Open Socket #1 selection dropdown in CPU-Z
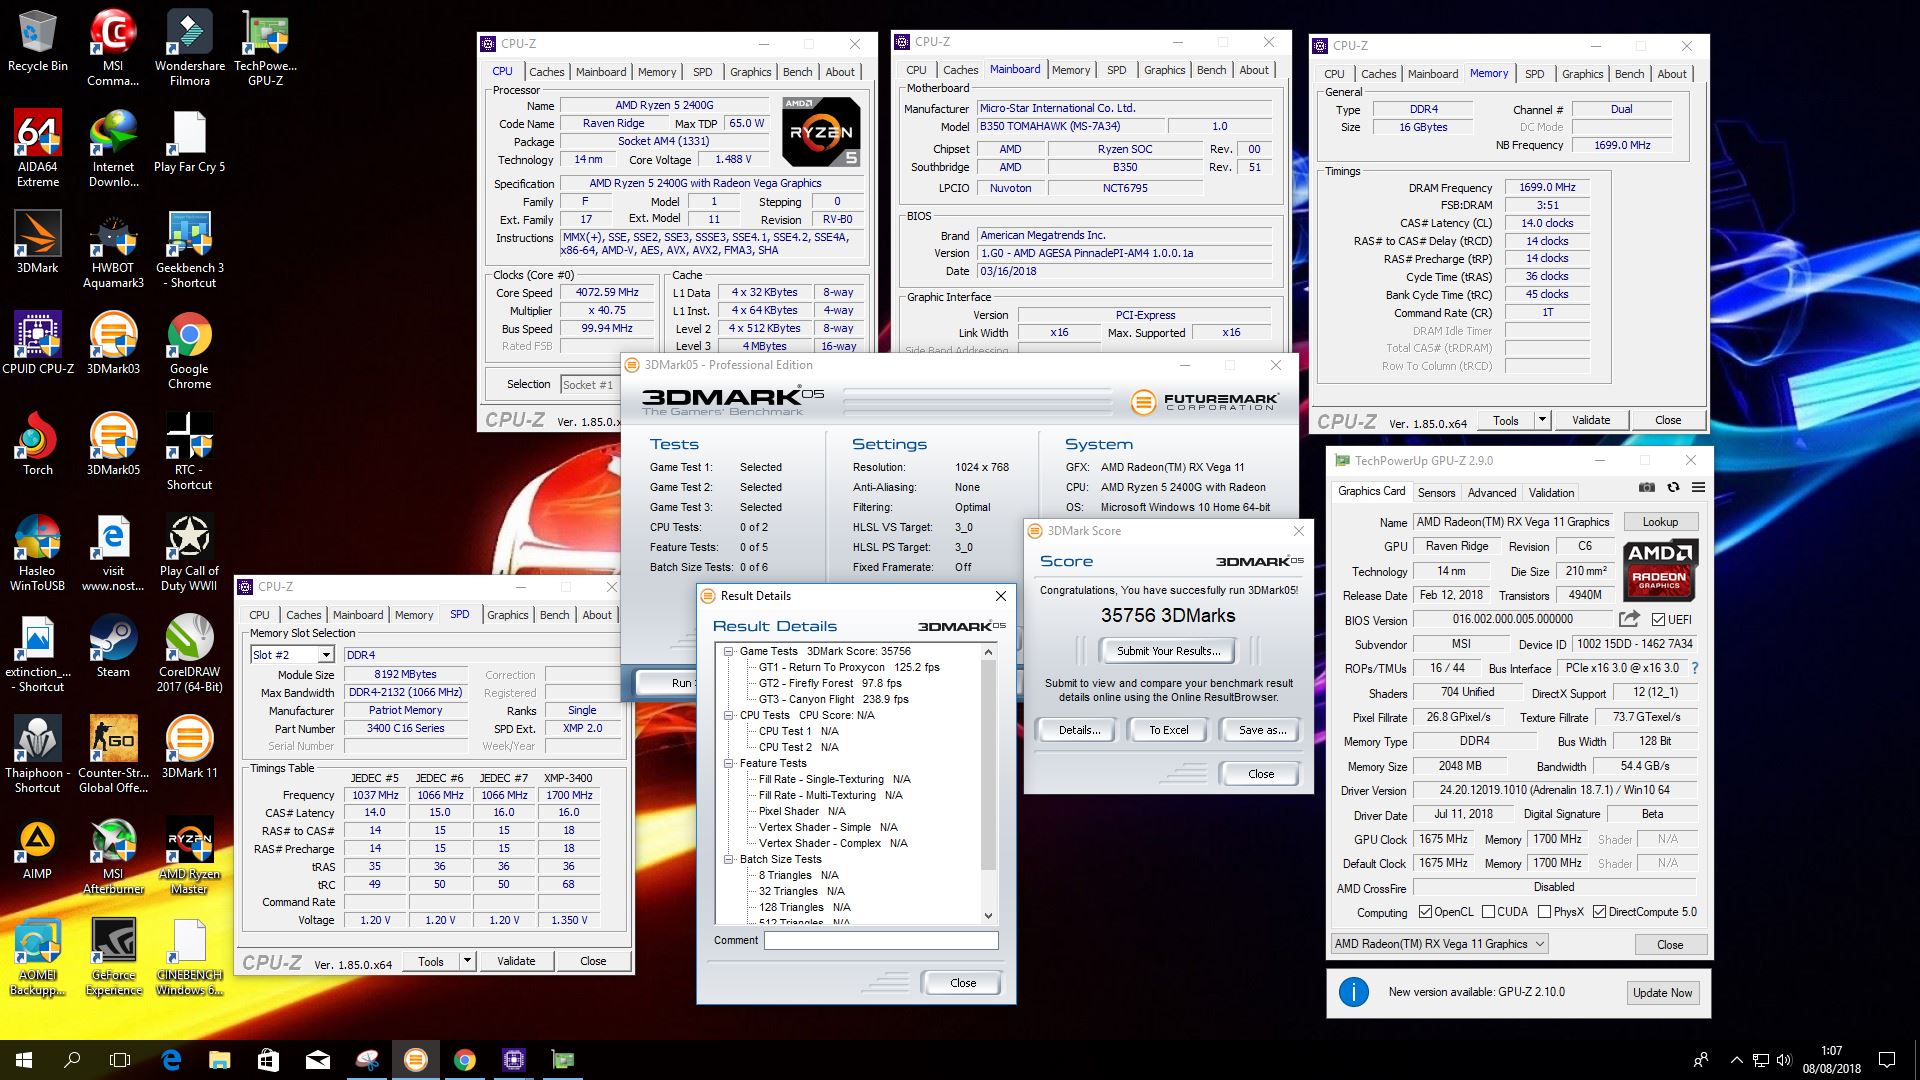The image size is (1920, 1080). pos(588,384)
